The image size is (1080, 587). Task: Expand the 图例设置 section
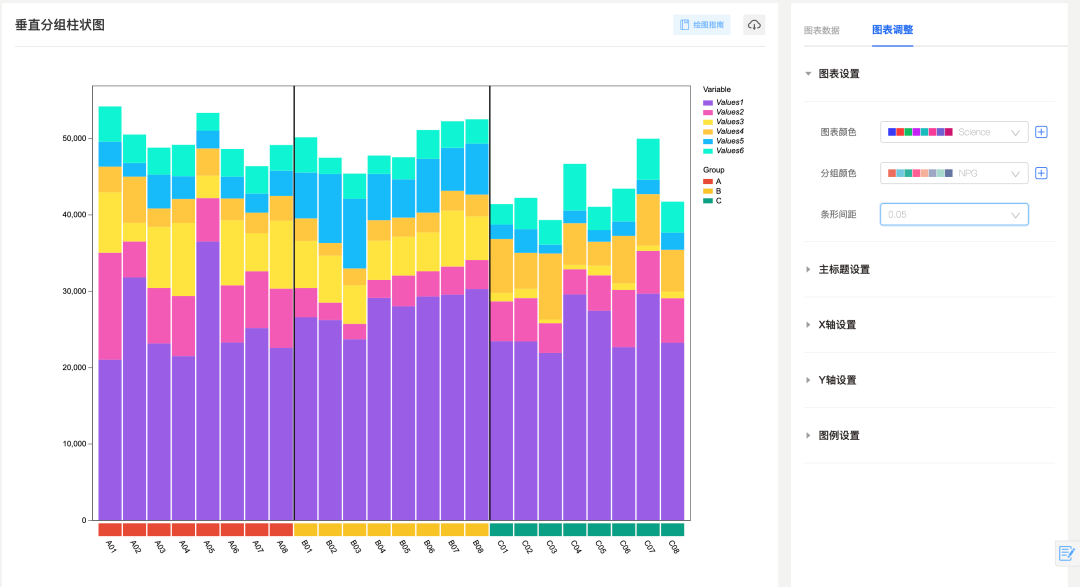pyautogui.click(x=838, y=435)
